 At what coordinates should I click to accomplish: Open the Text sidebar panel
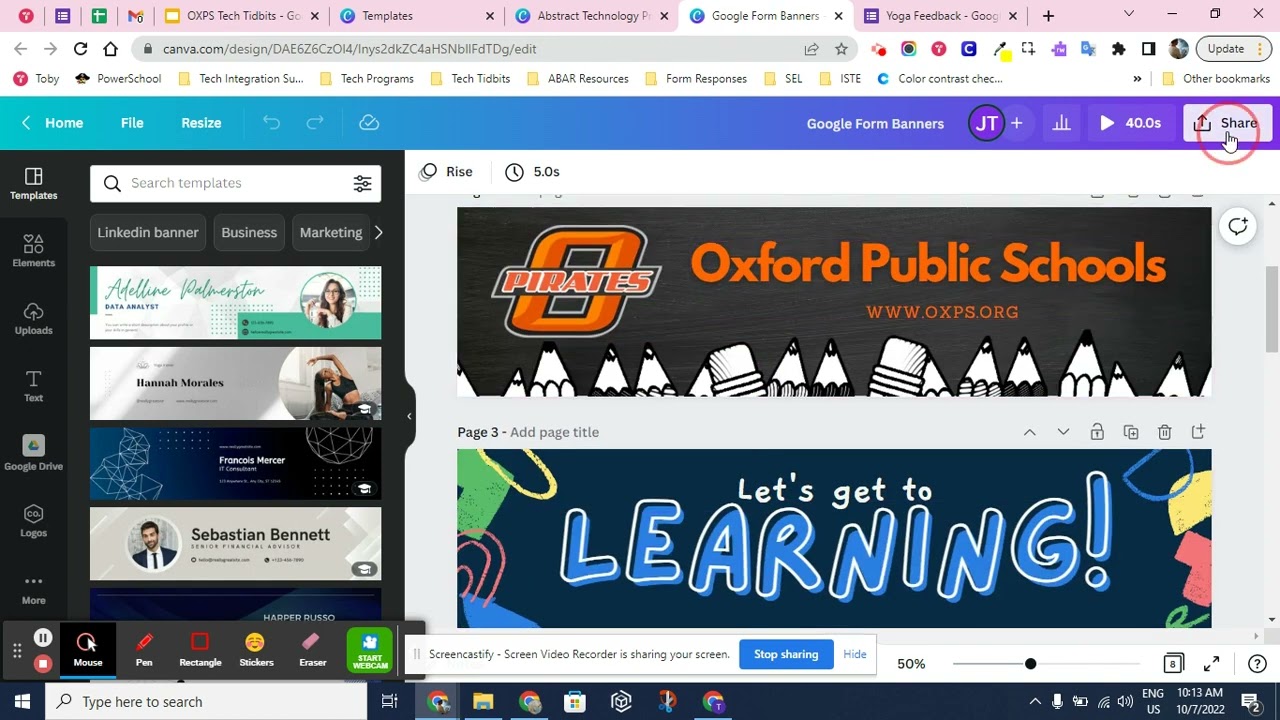[x=33, y=386]
